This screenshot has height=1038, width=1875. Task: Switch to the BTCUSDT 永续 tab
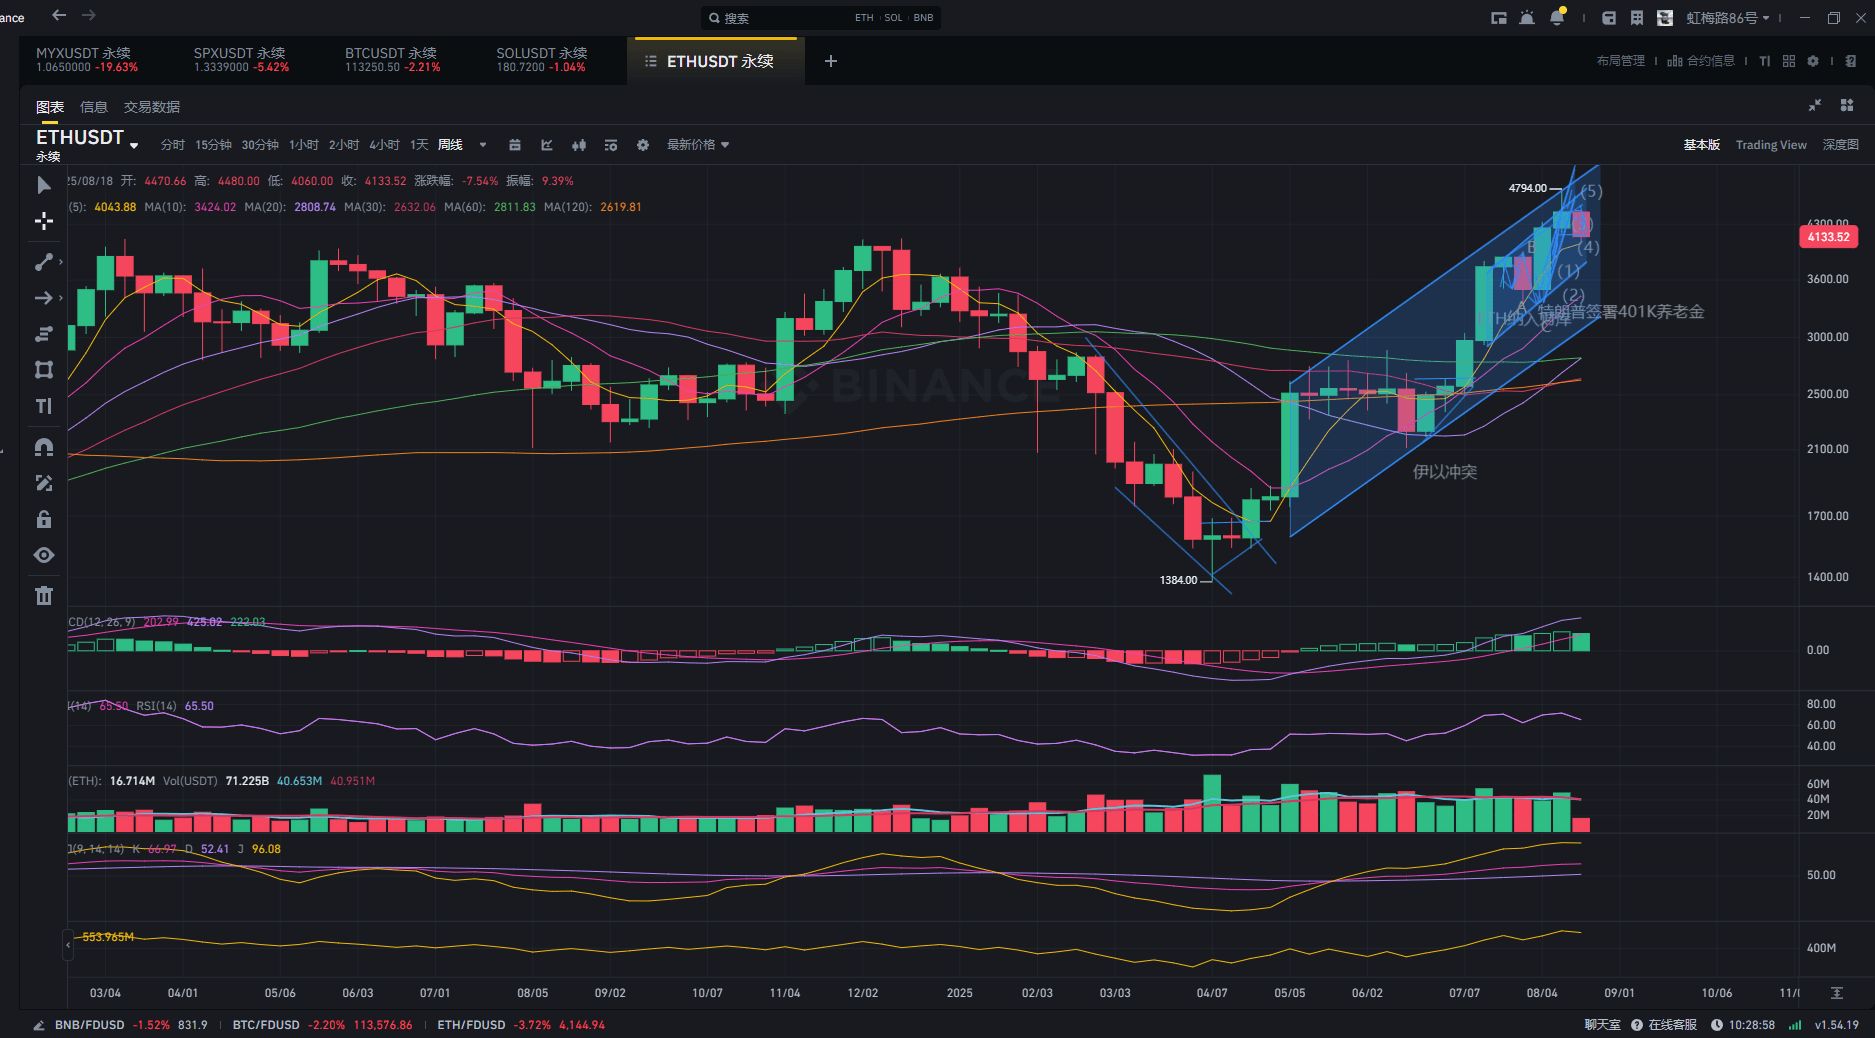392,60
